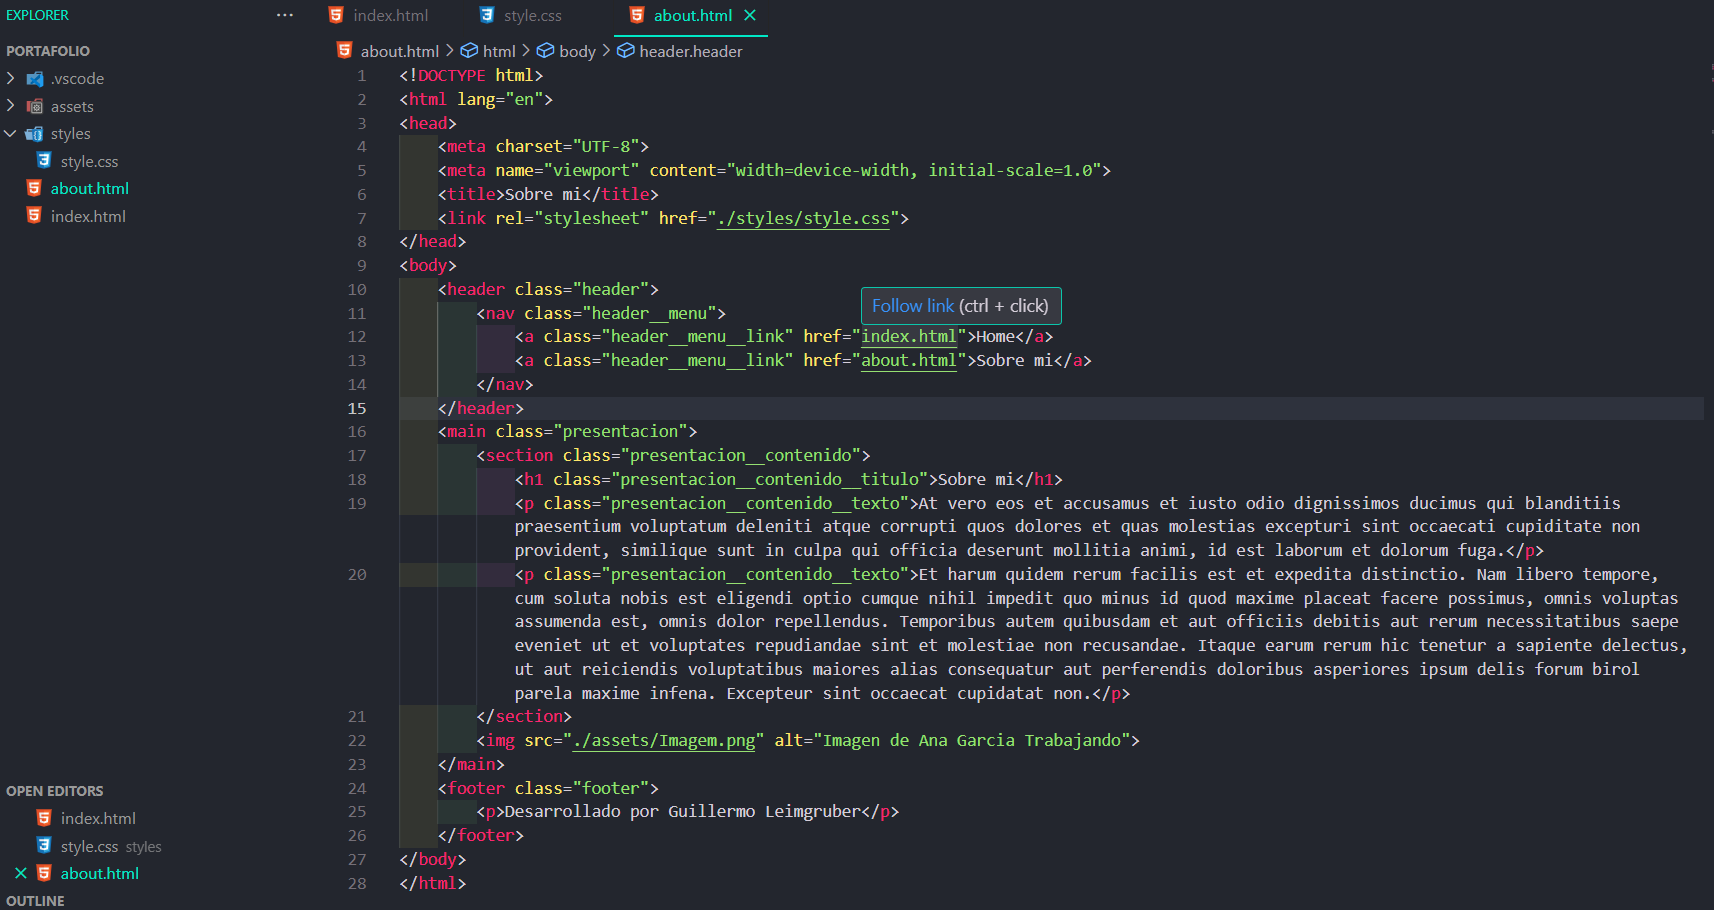Click the ./styles/style.css href link
The width and height of the screenshot is (1714, 910).
pyautogui.click(x=803, y=218)
